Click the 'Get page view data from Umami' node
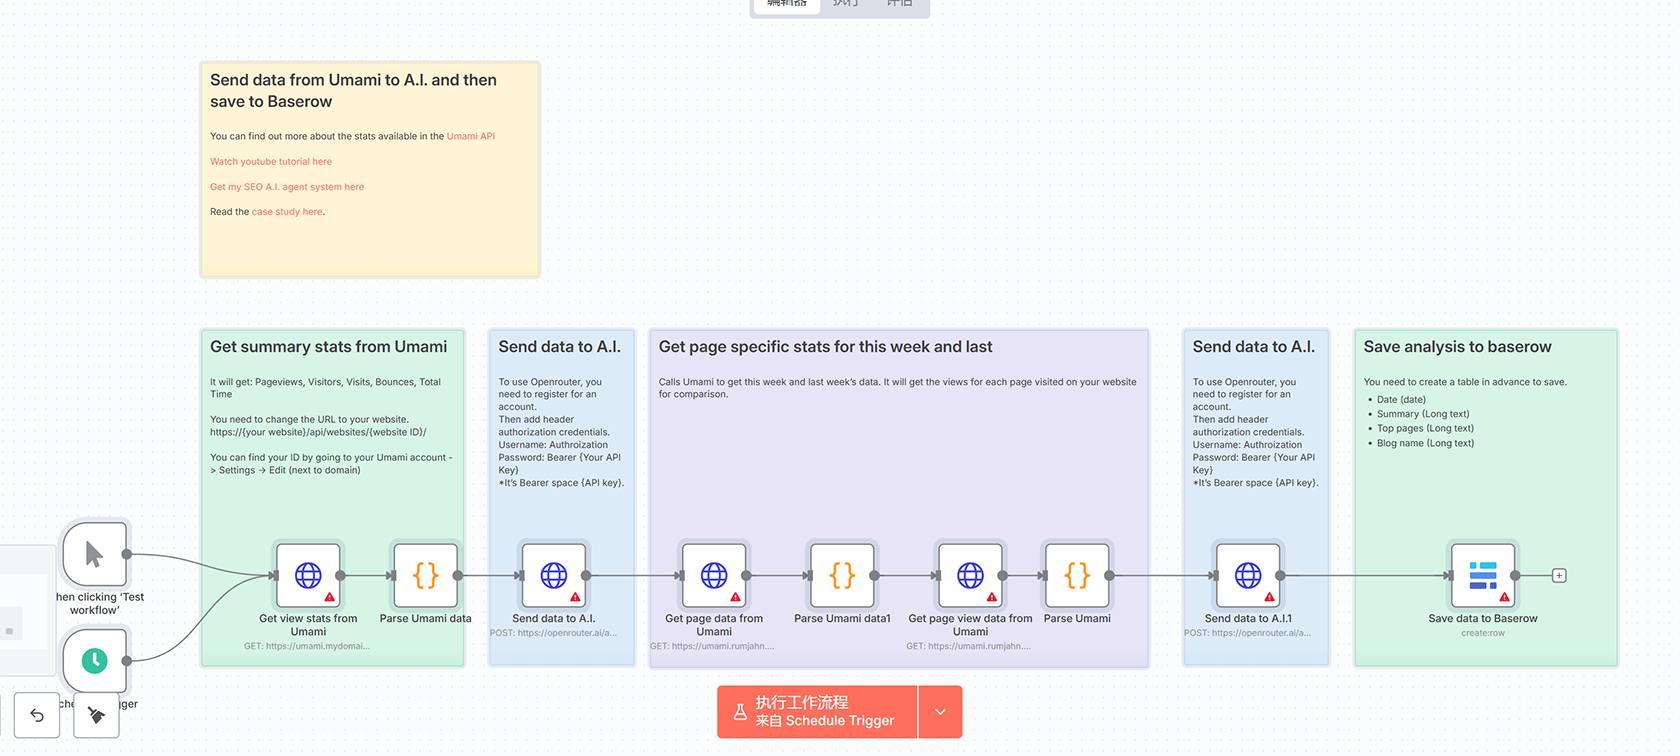The height and width of the screenshot is (756, 1680). coord(970,575)
